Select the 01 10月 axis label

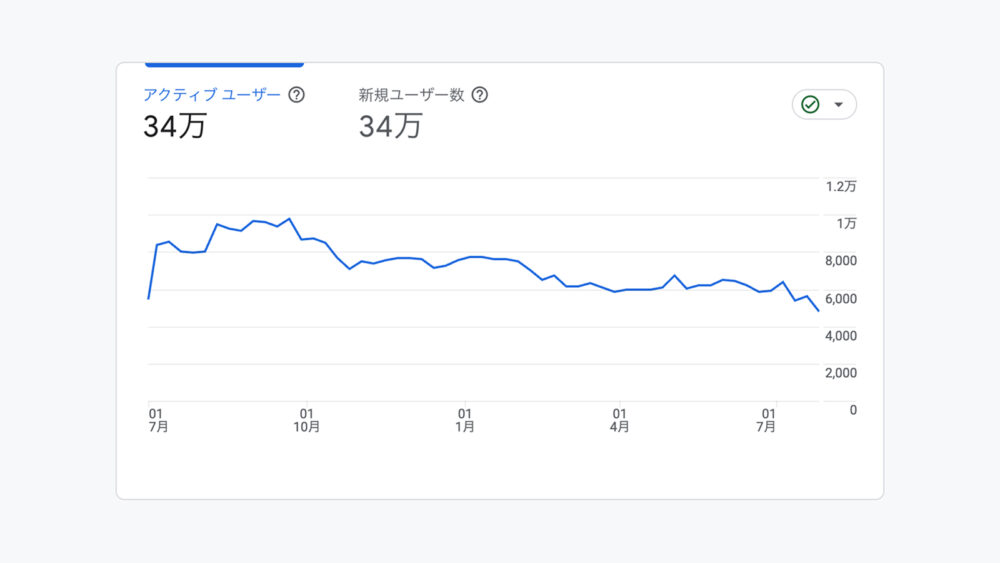(x=307, y=420)
